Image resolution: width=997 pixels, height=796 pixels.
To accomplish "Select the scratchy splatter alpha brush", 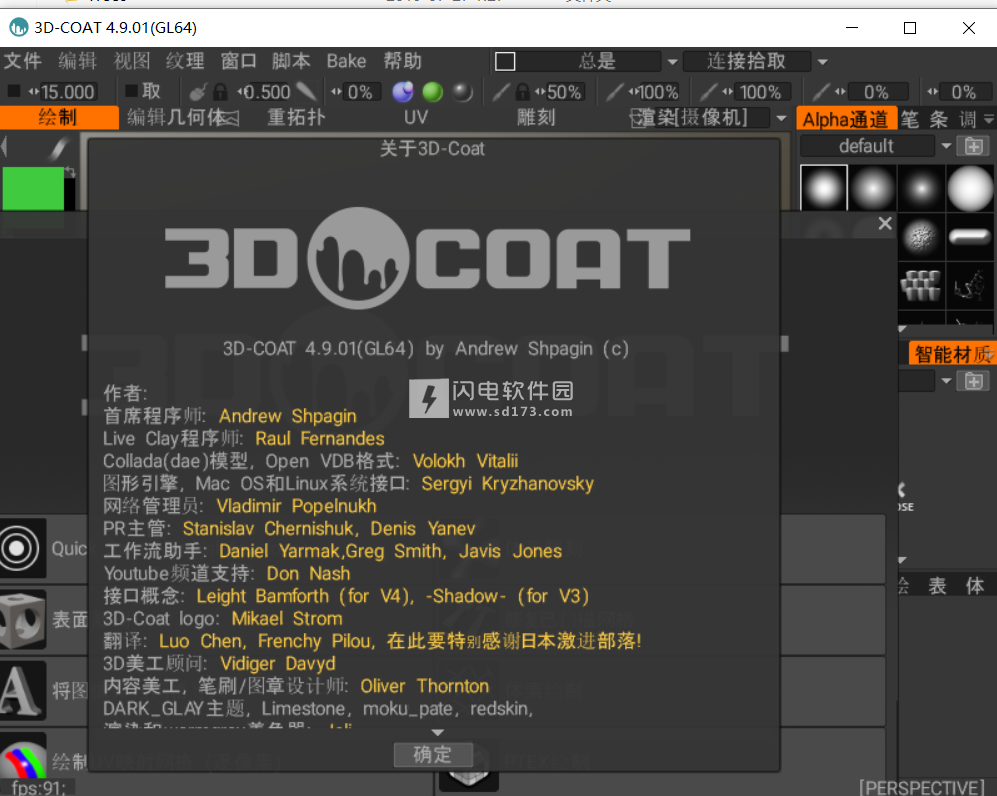I will click(970, 285).
